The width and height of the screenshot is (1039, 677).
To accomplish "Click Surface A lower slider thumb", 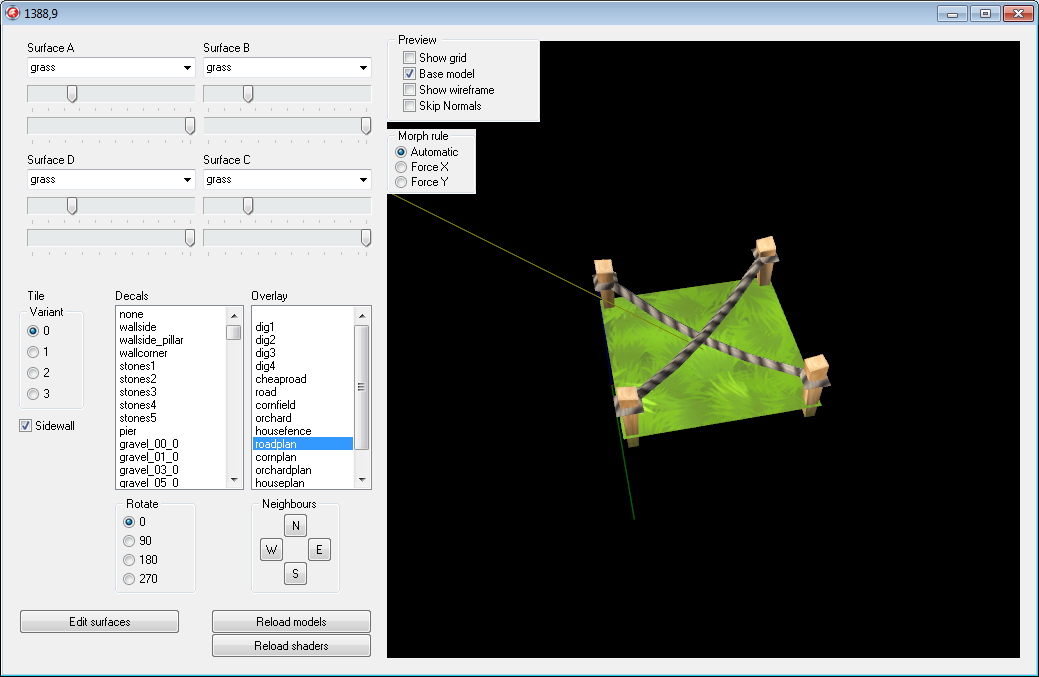I will (x=190, y=126).
